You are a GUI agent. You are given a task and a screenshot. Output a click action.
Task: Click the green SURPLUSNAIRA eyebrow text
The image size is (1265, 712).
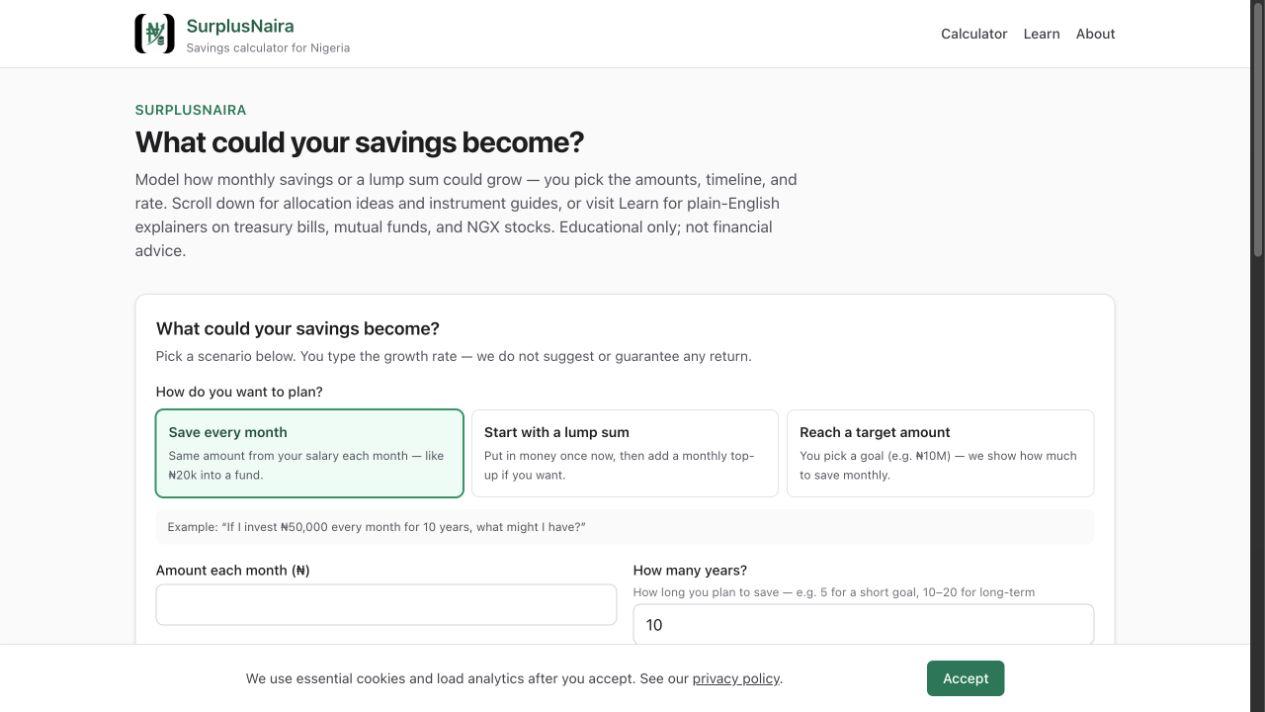(x=191, y=110)
